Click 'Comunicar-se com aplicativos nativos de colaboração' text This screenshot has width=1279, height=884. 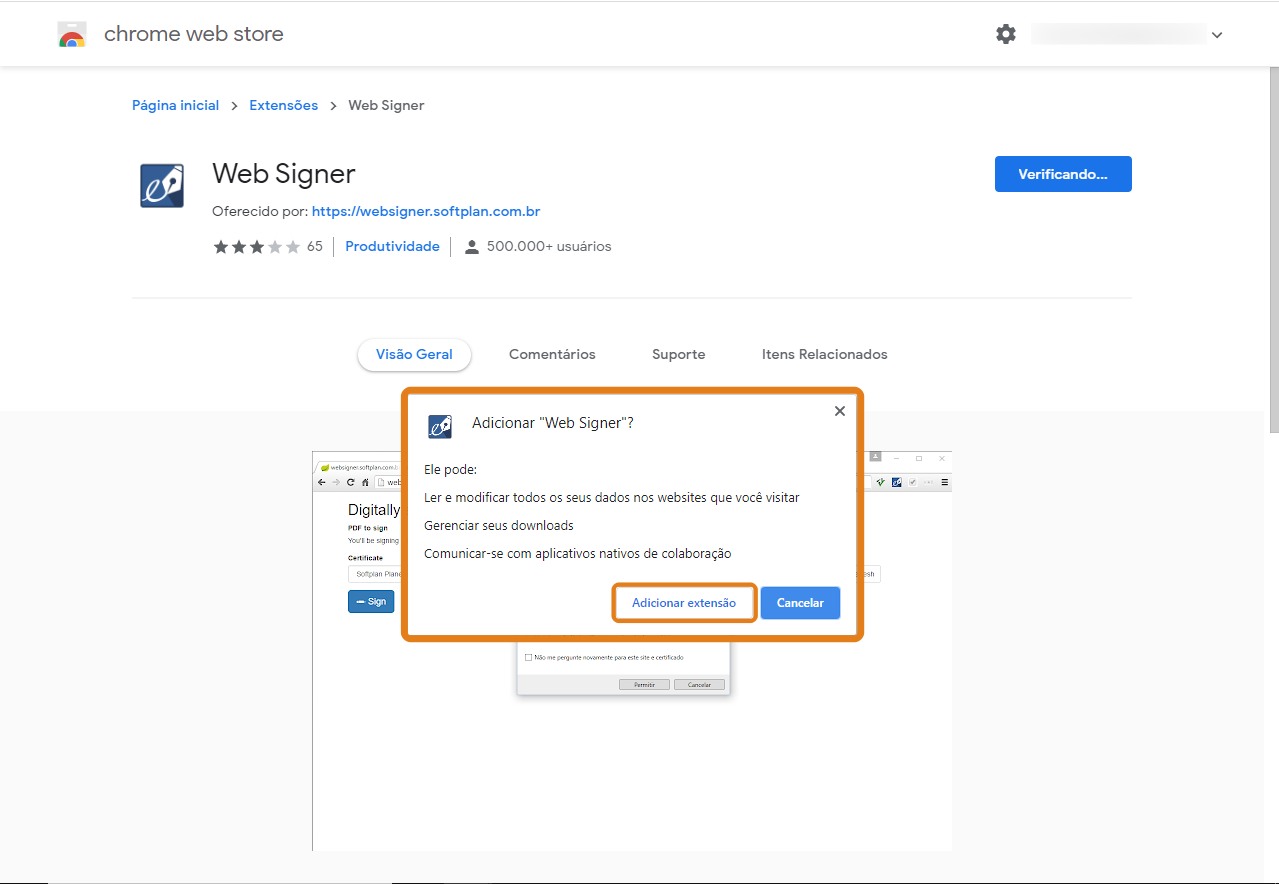pyautogui.click(x=578, y=553)
